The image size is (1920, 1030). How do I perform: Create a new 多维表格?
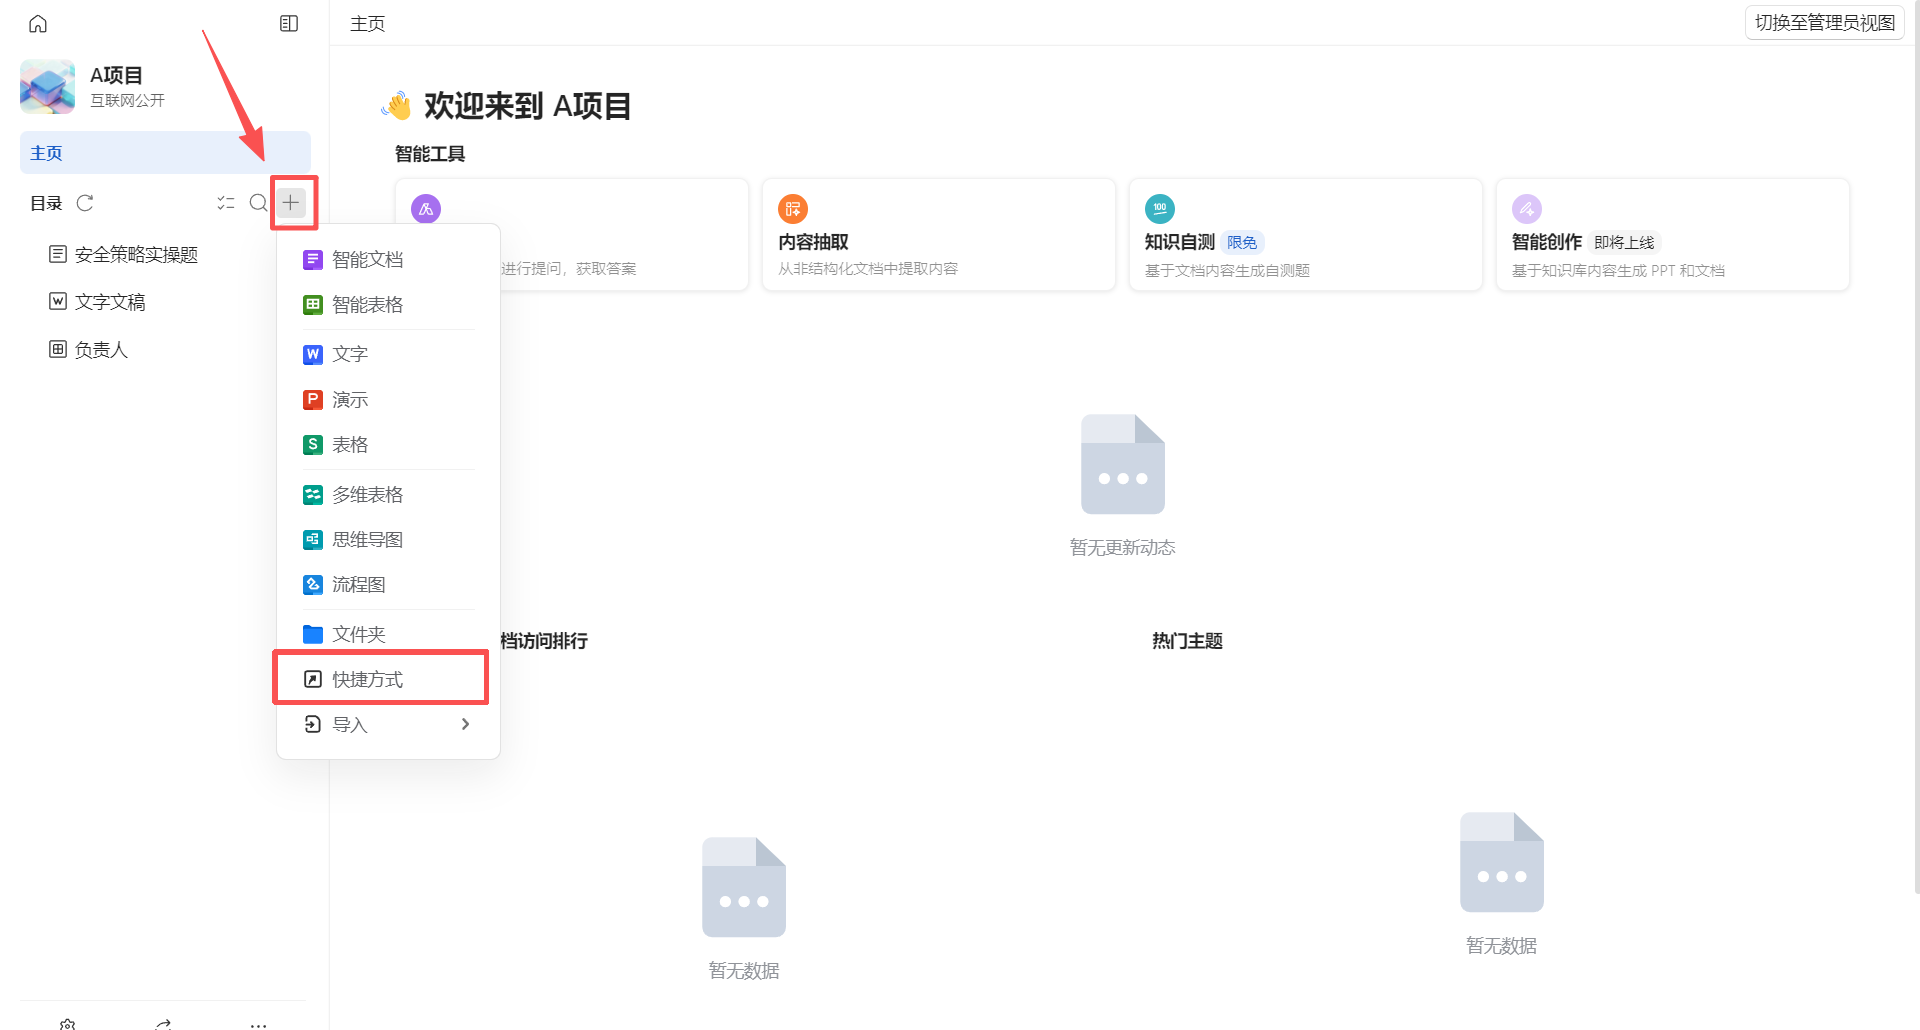click(x=388, y=495)
